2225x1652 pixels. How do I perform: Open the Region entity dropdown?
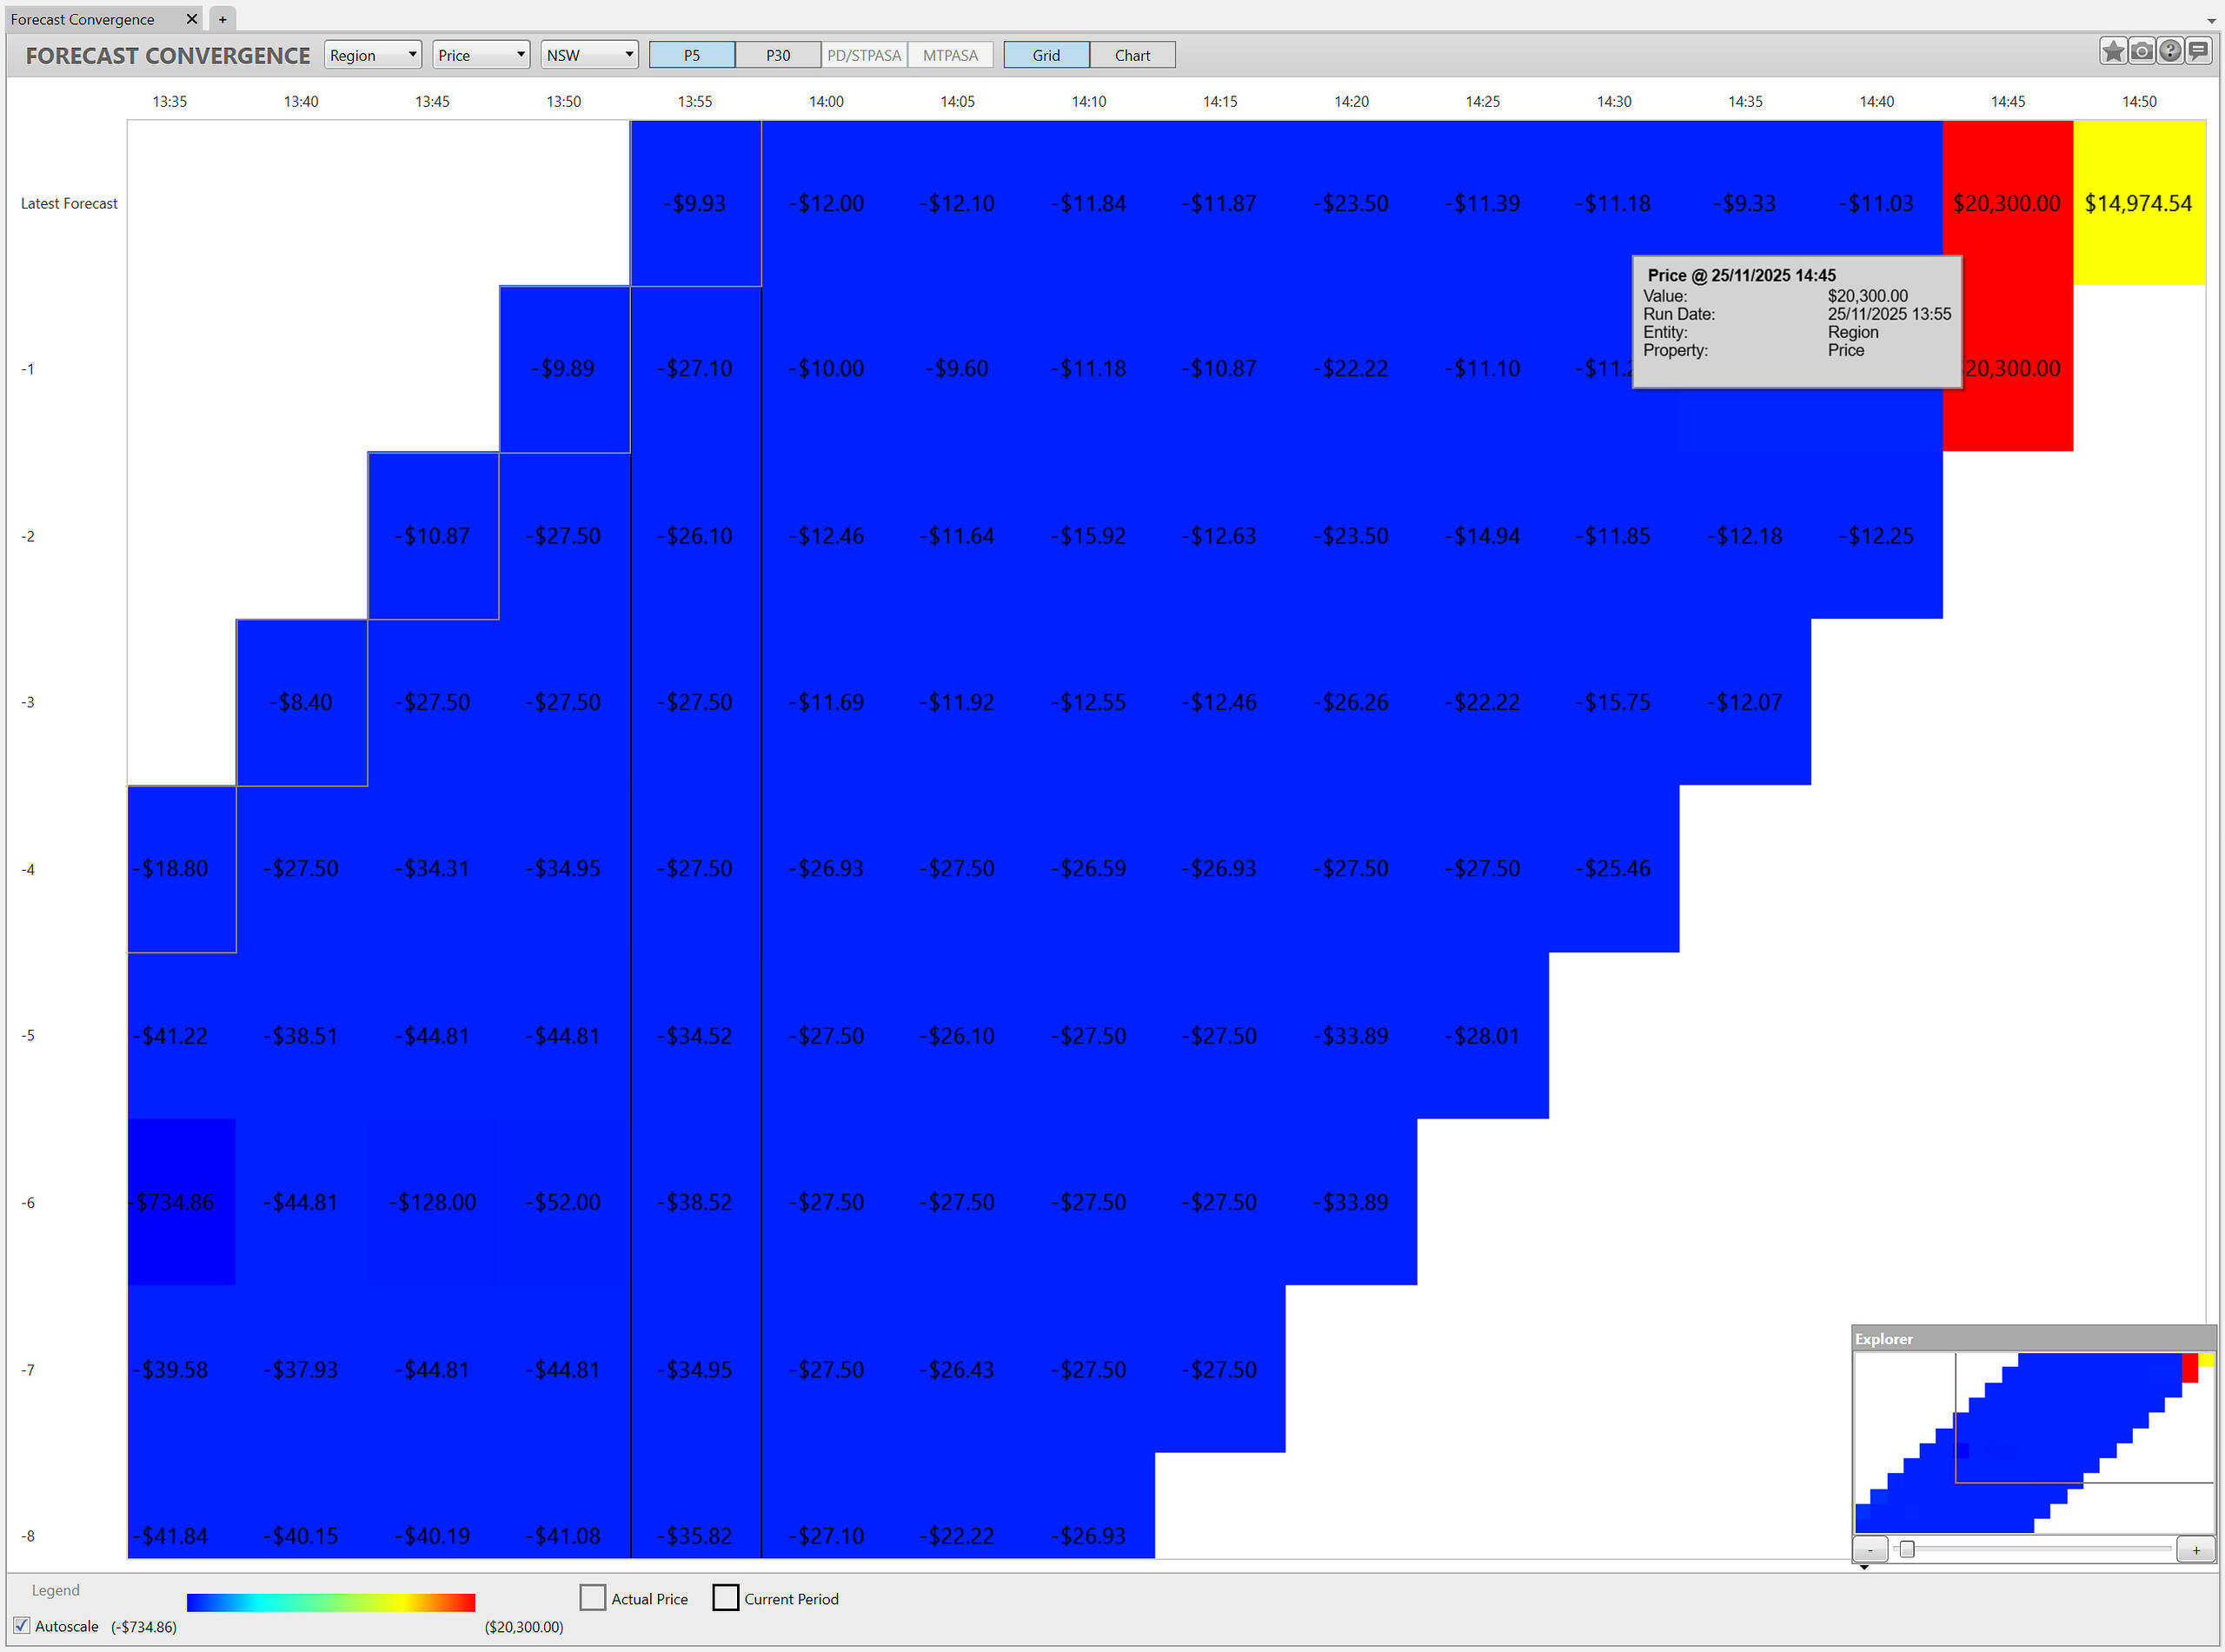tap(372, 55)
